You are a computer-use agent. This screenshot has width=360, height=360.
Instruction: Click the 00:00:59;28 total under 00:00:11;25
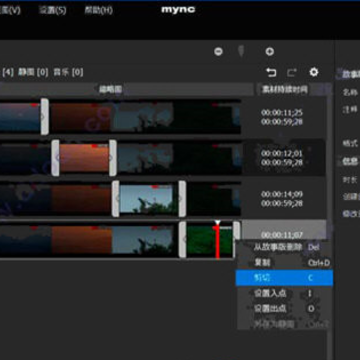(282, 122)
